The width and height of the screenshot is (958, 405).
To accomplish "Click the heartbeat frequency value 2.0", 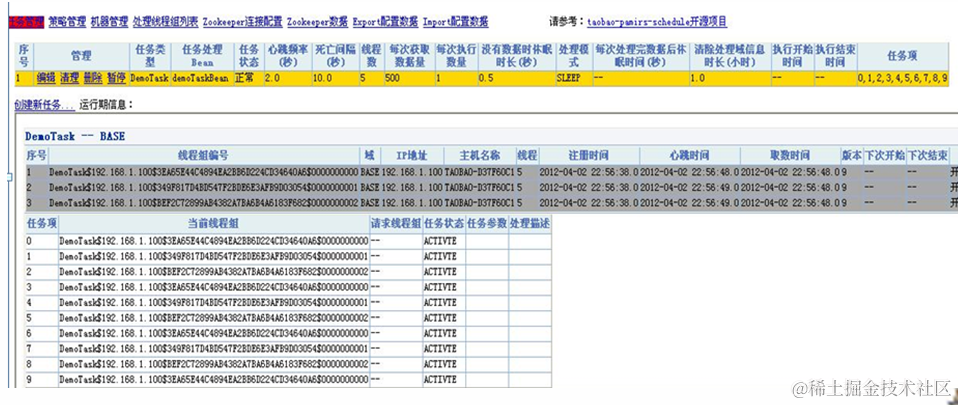I will (287, 78).
